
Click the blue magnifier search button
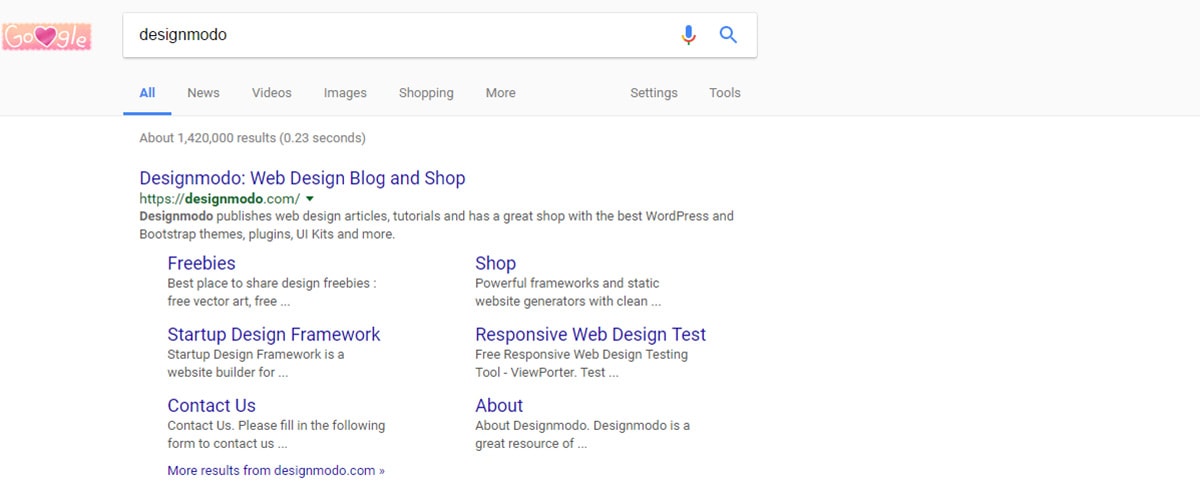click(x=728, y=35)
